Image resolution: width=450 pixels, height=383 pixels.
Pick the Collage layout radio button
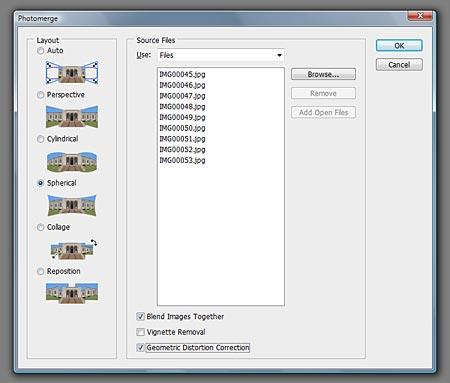40,227
